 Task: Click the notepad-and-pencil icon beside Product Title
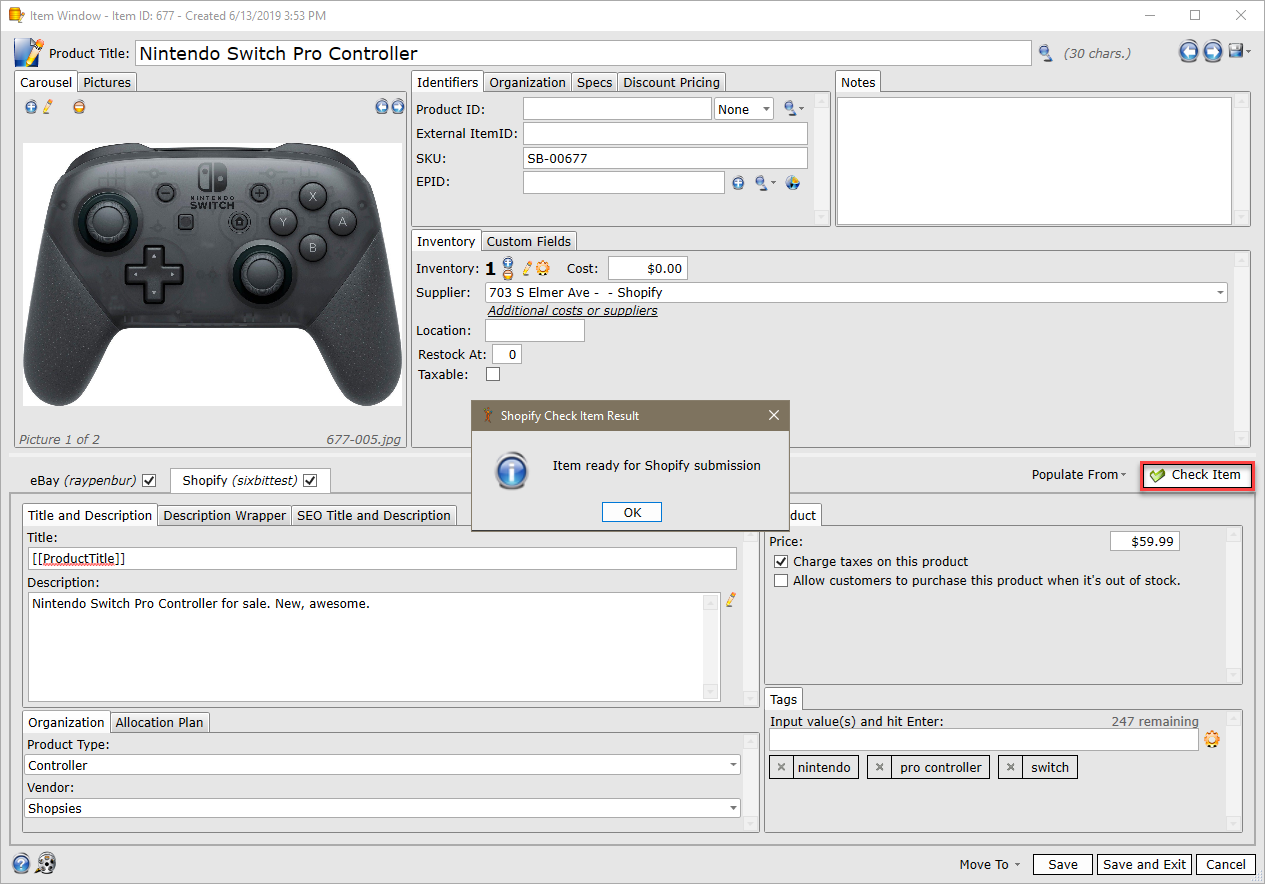28,53
